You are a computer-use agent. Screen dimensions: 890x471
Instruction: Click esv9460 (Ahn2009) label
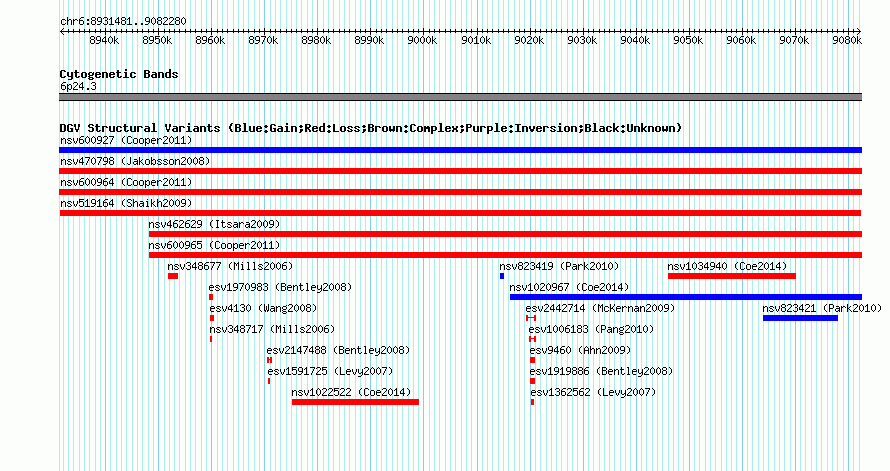(581, 350)
